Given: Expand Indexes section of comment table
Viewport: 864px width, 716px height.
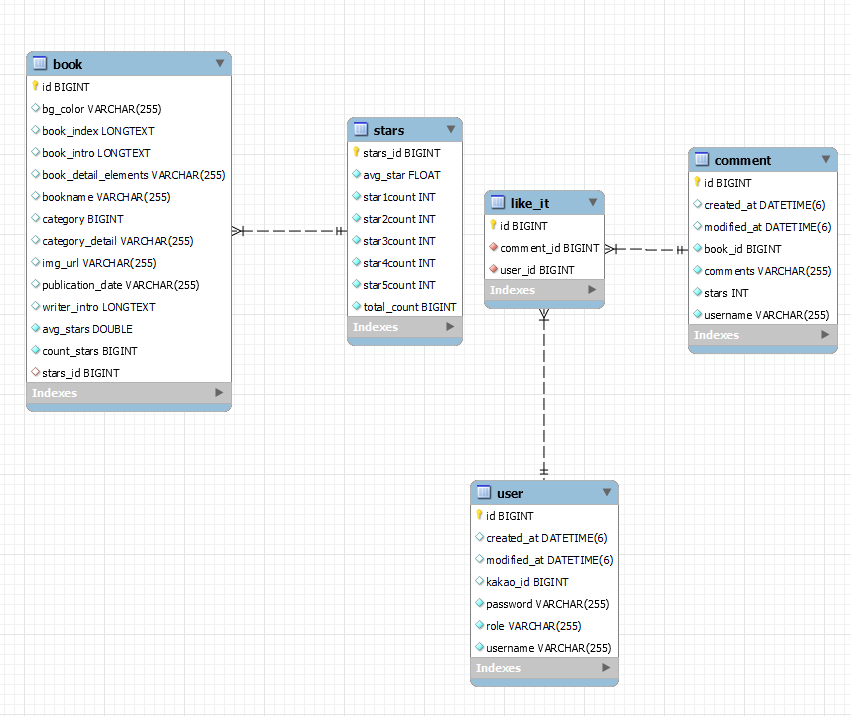Looking at the screenshot, I should tap(825, 335).
